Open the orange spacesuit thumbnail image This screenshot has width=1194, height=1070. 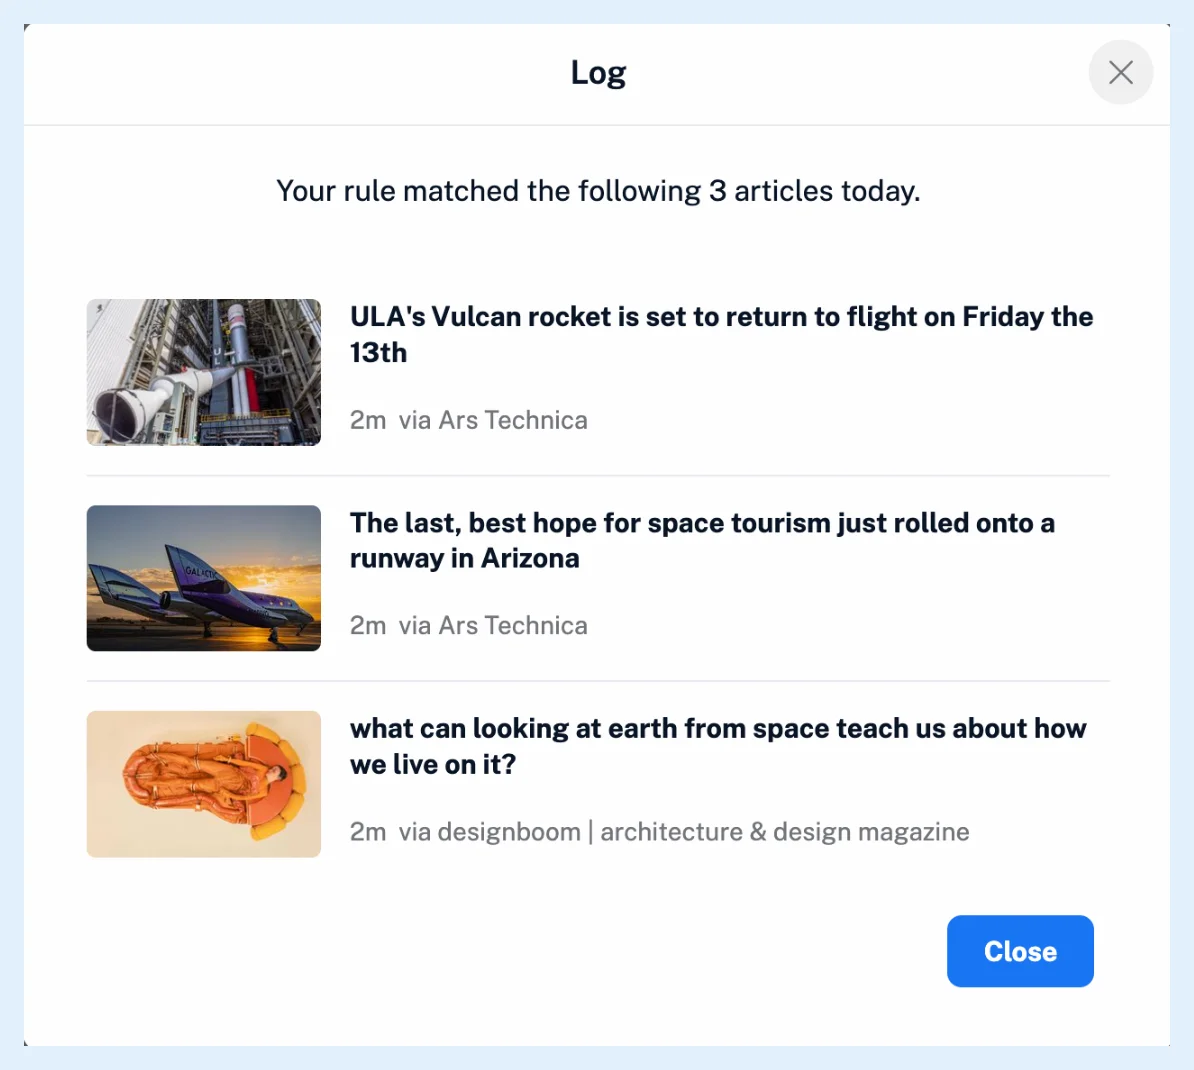point(203,784)
